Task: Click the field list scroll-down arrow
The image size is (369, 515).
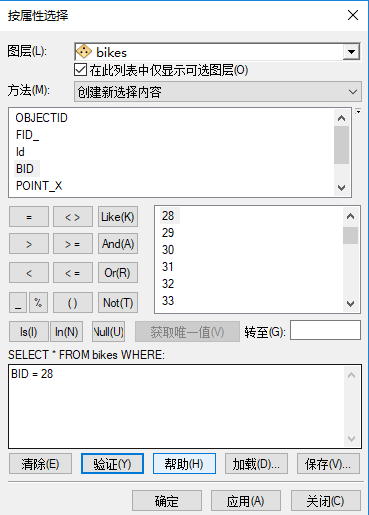Action: pyautogui.click(x=341, y=188)
